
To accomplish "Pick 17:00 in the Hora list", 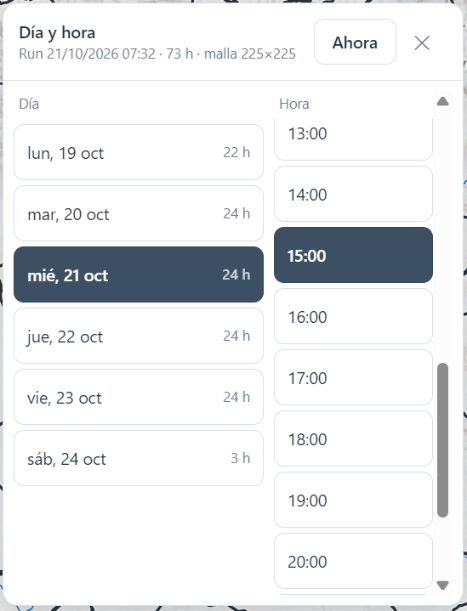I will [x=354, y=378].
